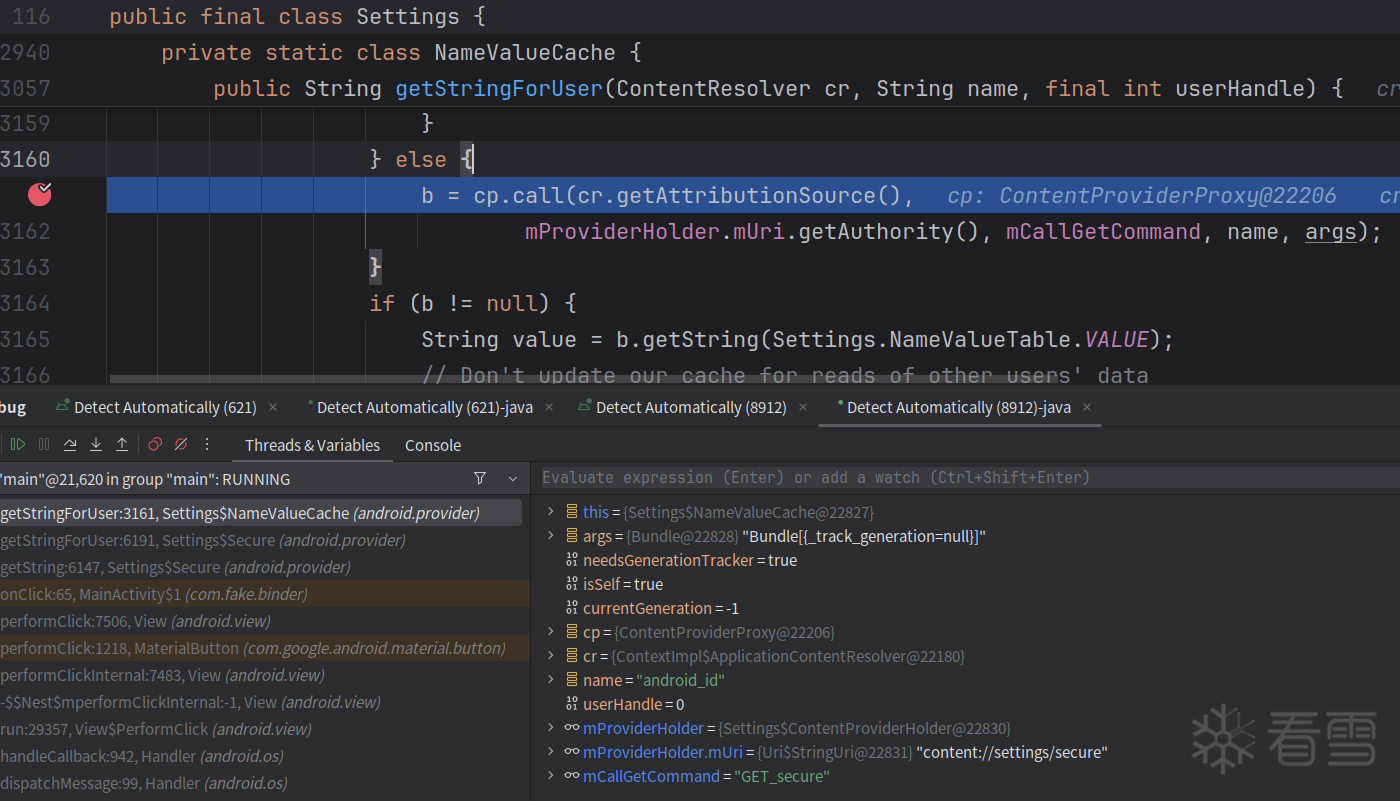The height and width of the screenshot is (801, 1400).
Task: Expand the 'cr' ApplicationContentResolver variable
Action: coord(549,656)
